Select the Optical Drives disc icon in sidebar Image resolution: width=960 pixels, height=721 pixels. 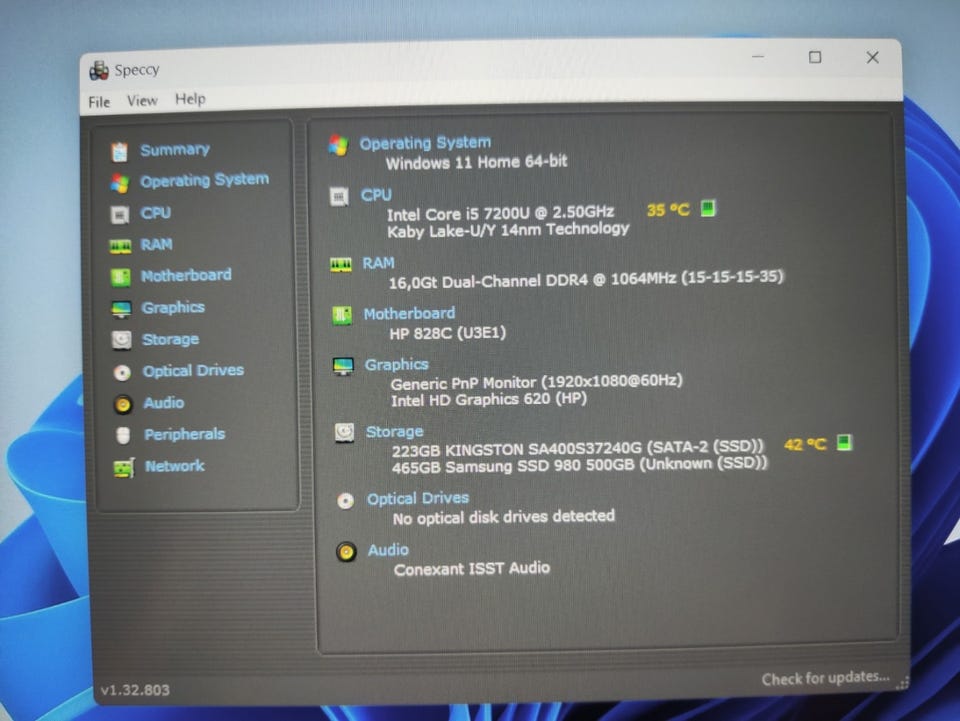tap(122, 372)
